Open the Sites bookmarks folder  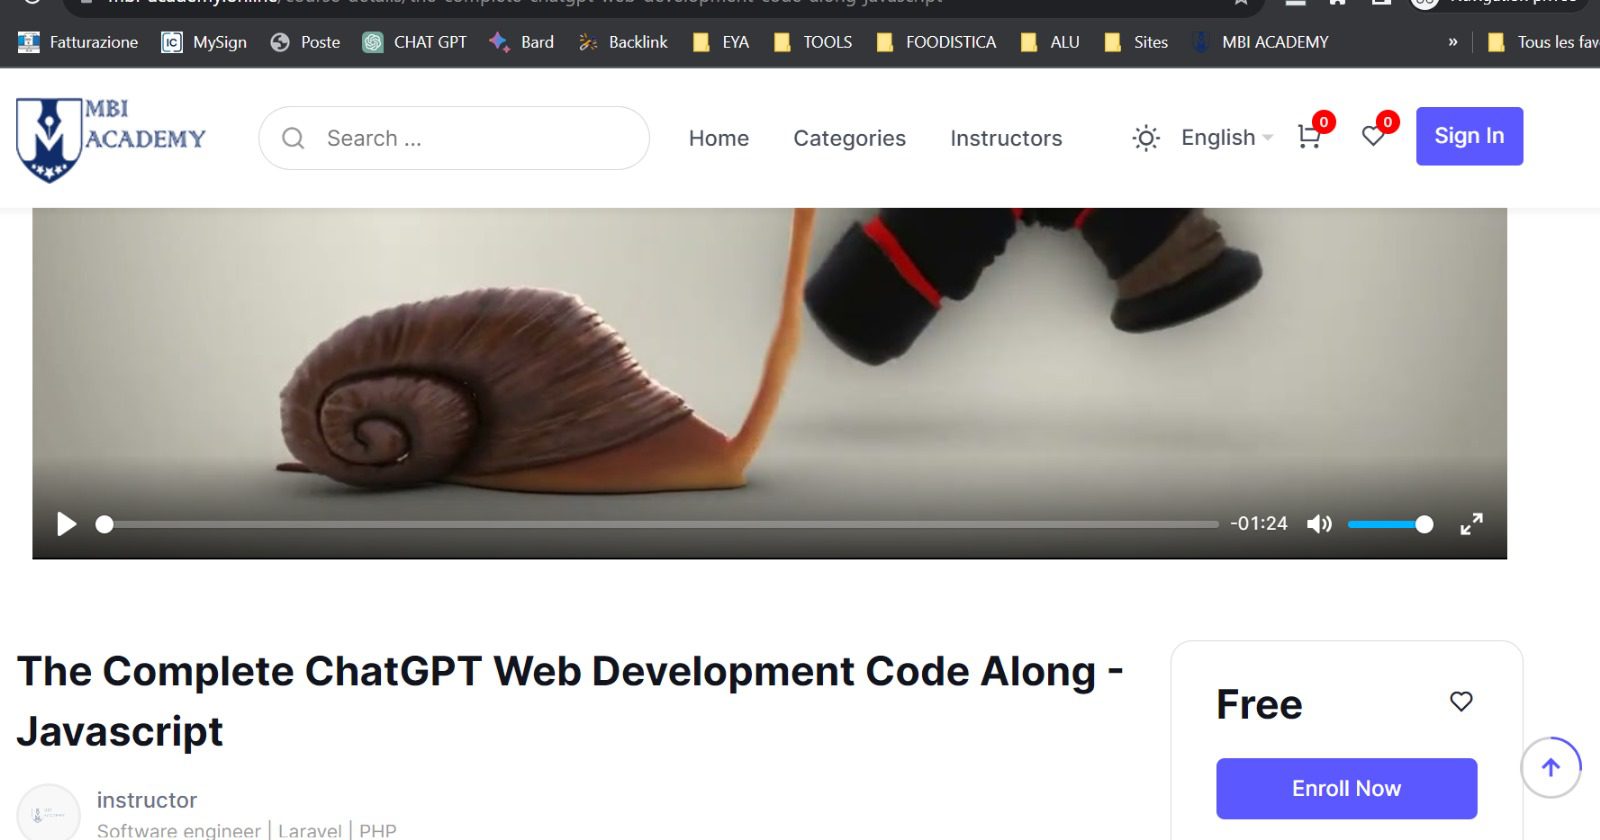pos(1136,42)
